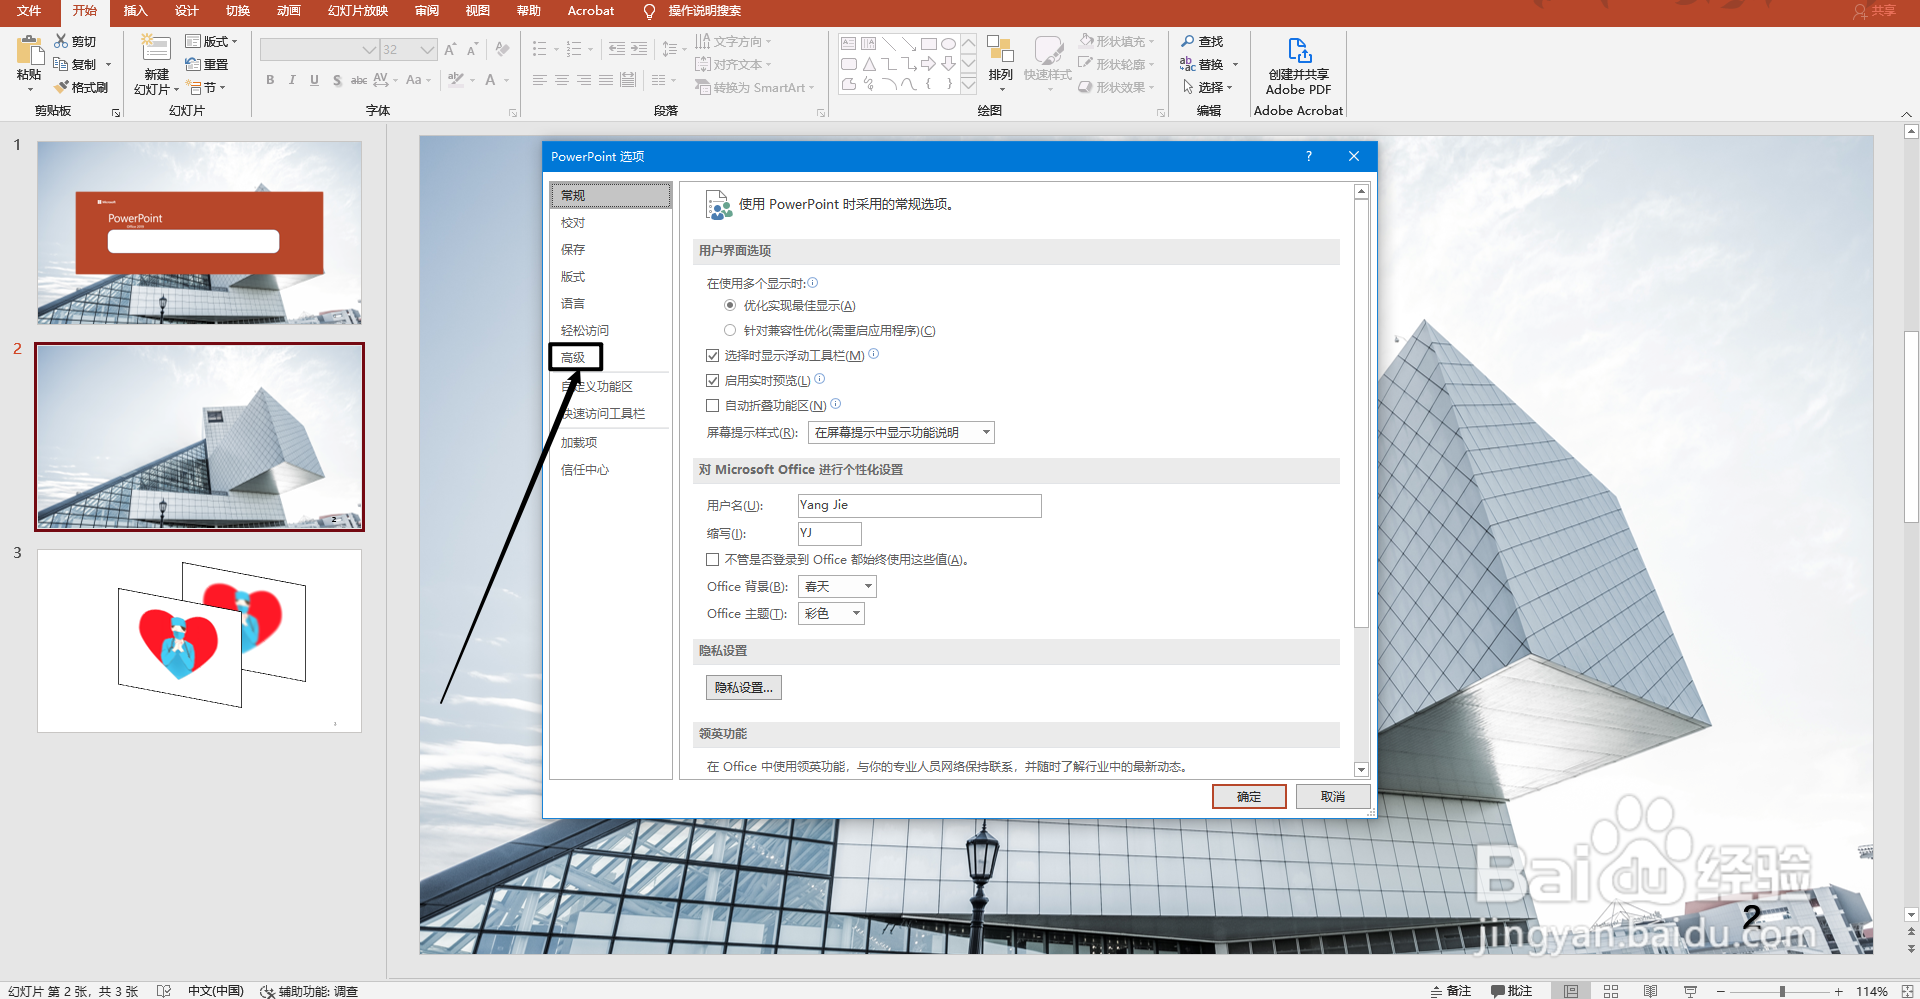Toggle auto-collapse ribbon checkbox
This screenshot has height=999, width=1920.
(x=713, y=405)
